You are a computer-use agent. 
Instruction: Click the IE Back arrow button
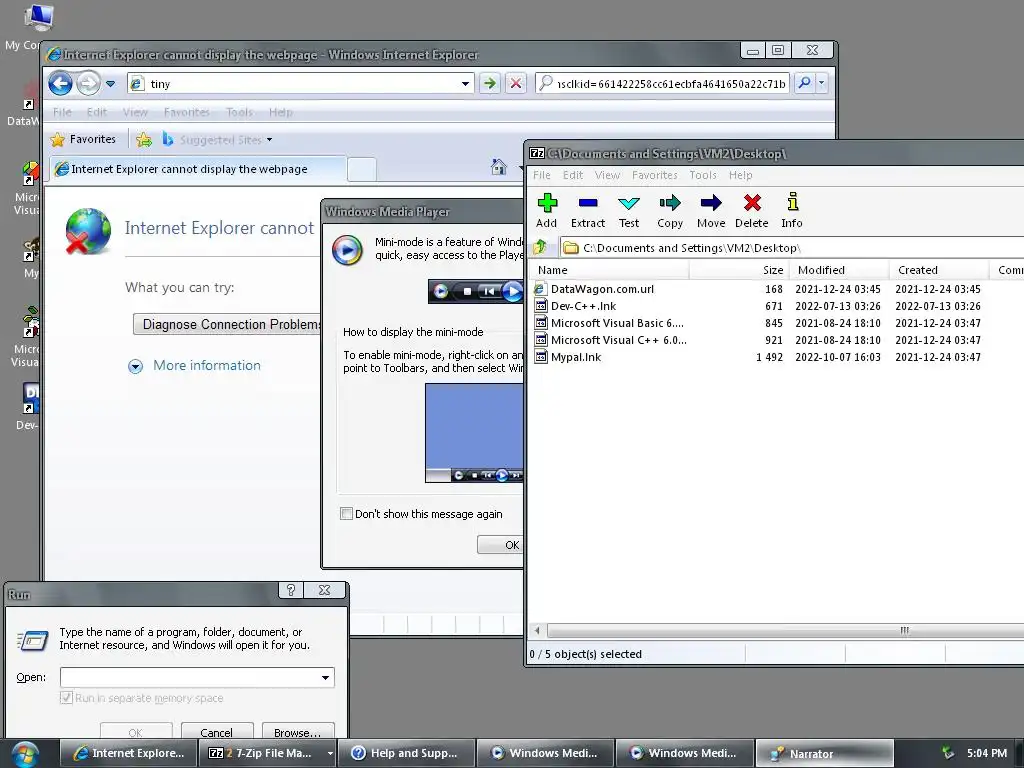coord(60,84)
